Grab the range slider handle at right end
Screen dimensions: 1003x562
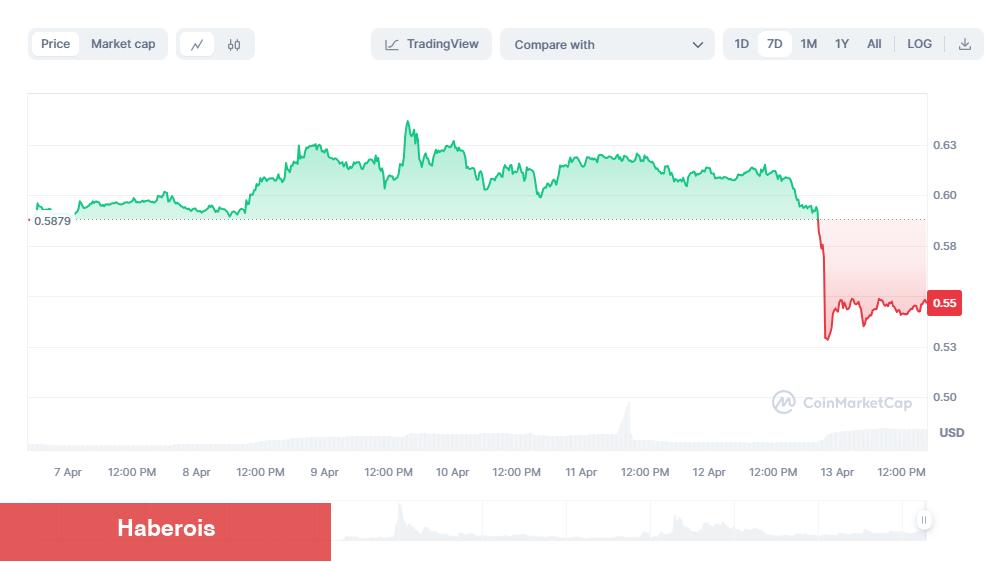[x=924, y=520]
